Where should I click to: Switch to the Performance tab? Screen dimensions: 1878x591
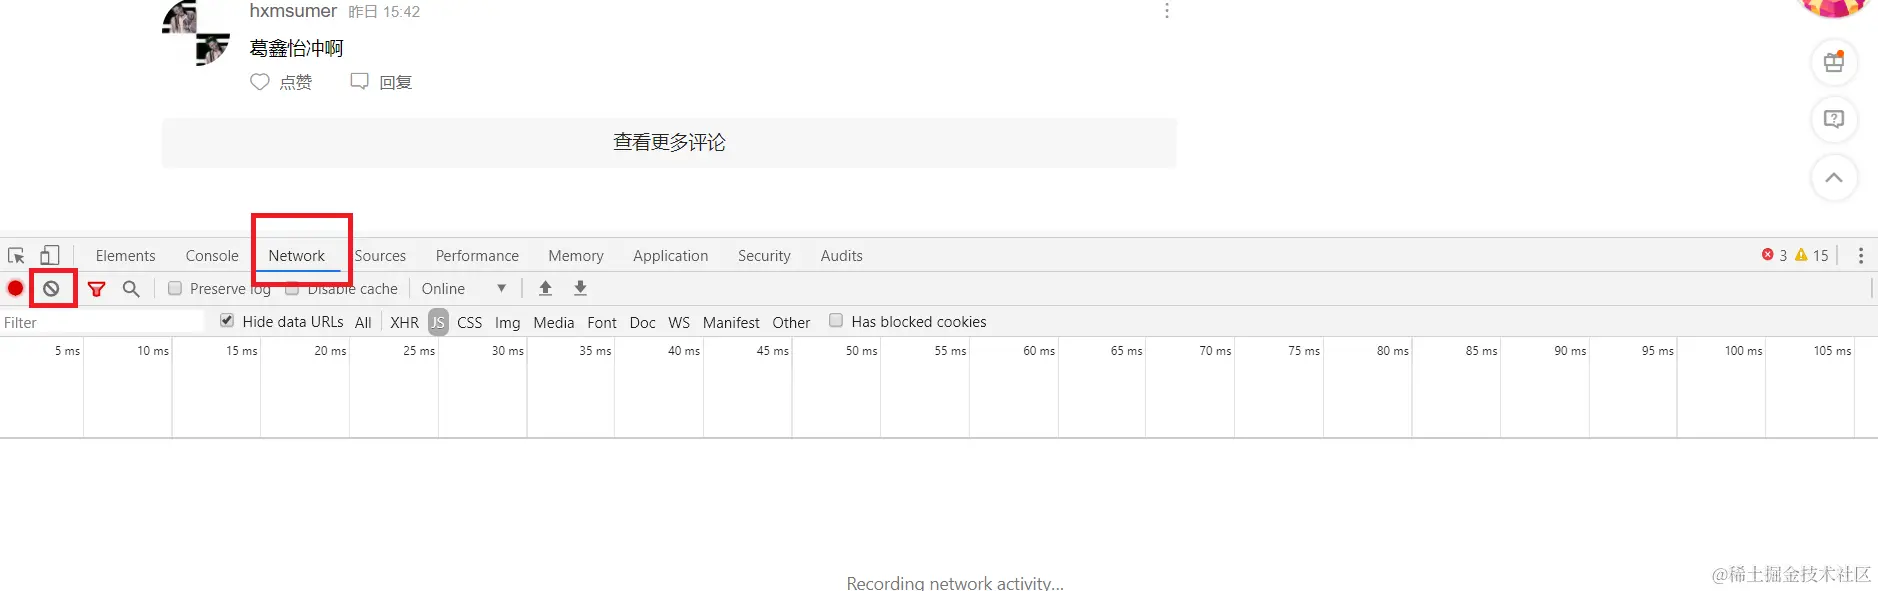[477, 256]
